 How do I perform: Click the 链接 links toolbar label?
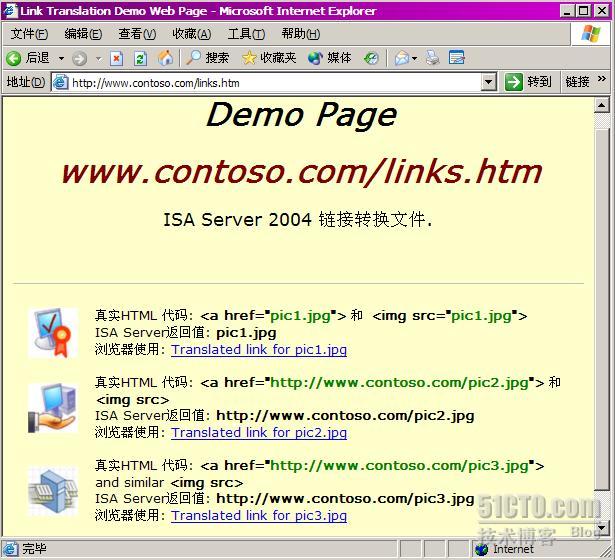pyautogui.click(x=577, y=82)
